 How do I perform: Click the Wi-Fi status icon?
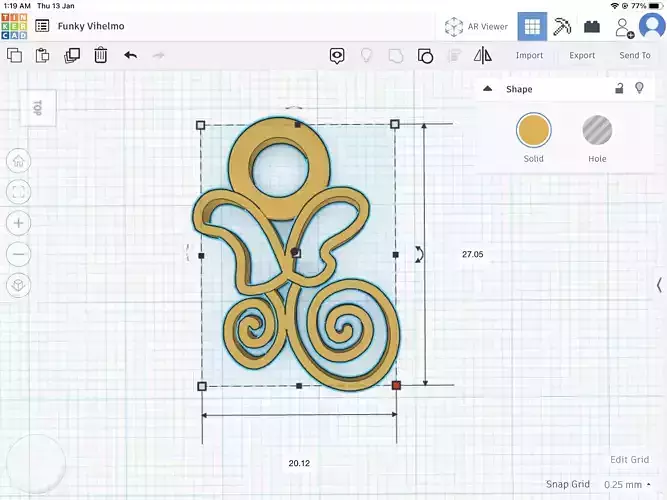point(614,6)
